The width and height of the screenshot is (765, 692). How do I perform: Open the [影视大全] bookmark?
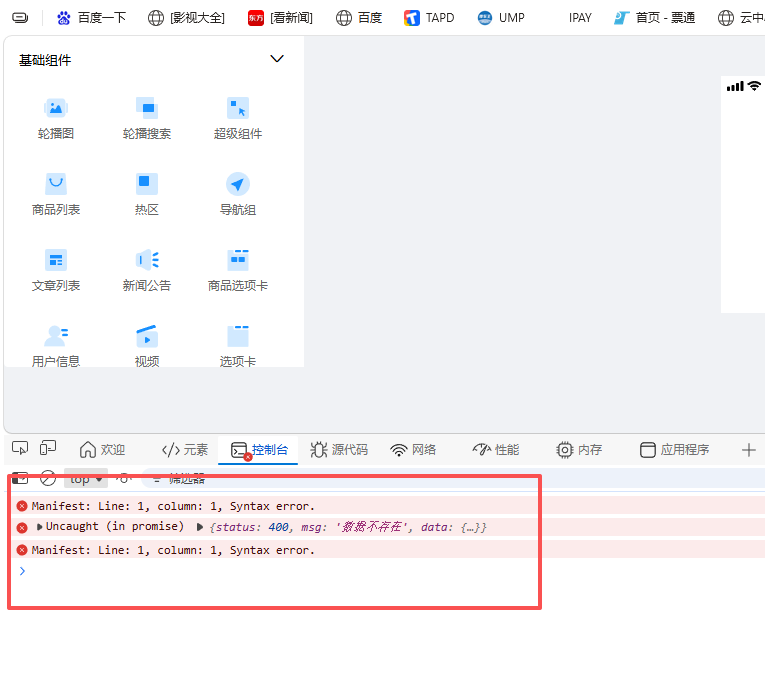[x=186, y=18]
